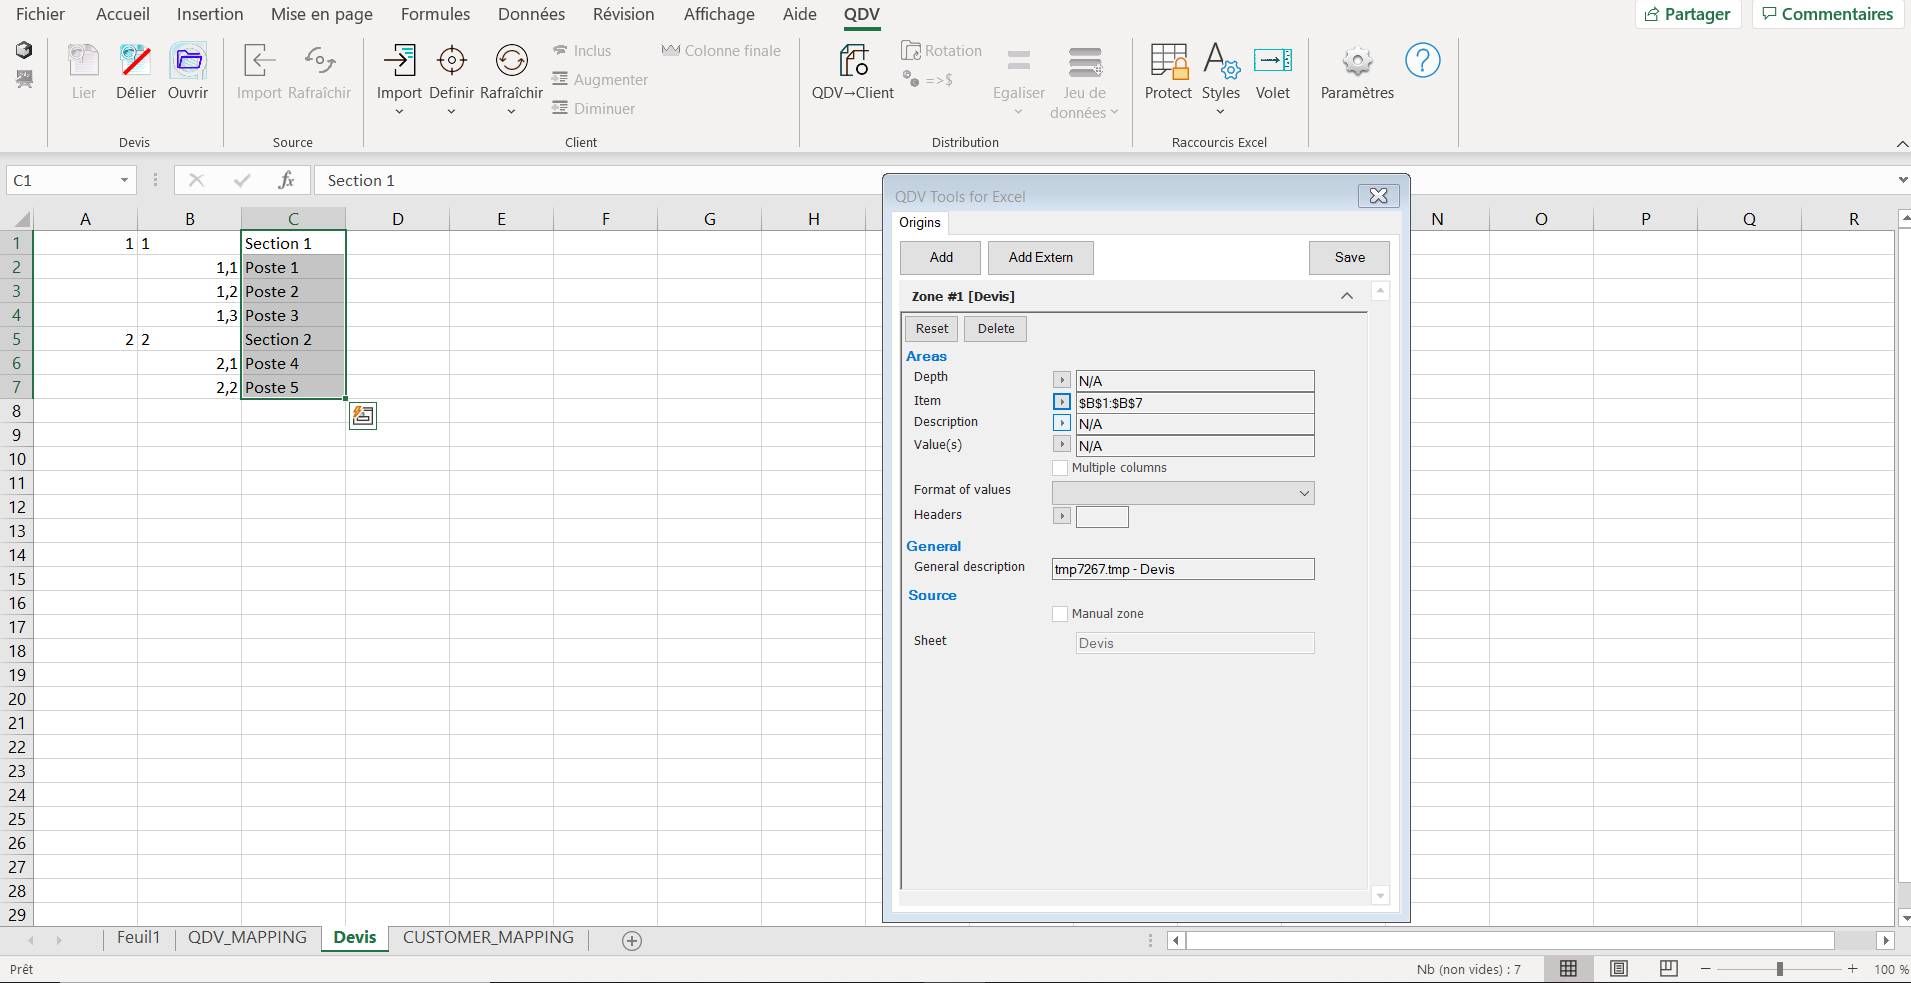Image resolution: width=1911 pixels, height=983 pixels.
Task: Click the Volet pane icon
Action: coord(1272,62)
